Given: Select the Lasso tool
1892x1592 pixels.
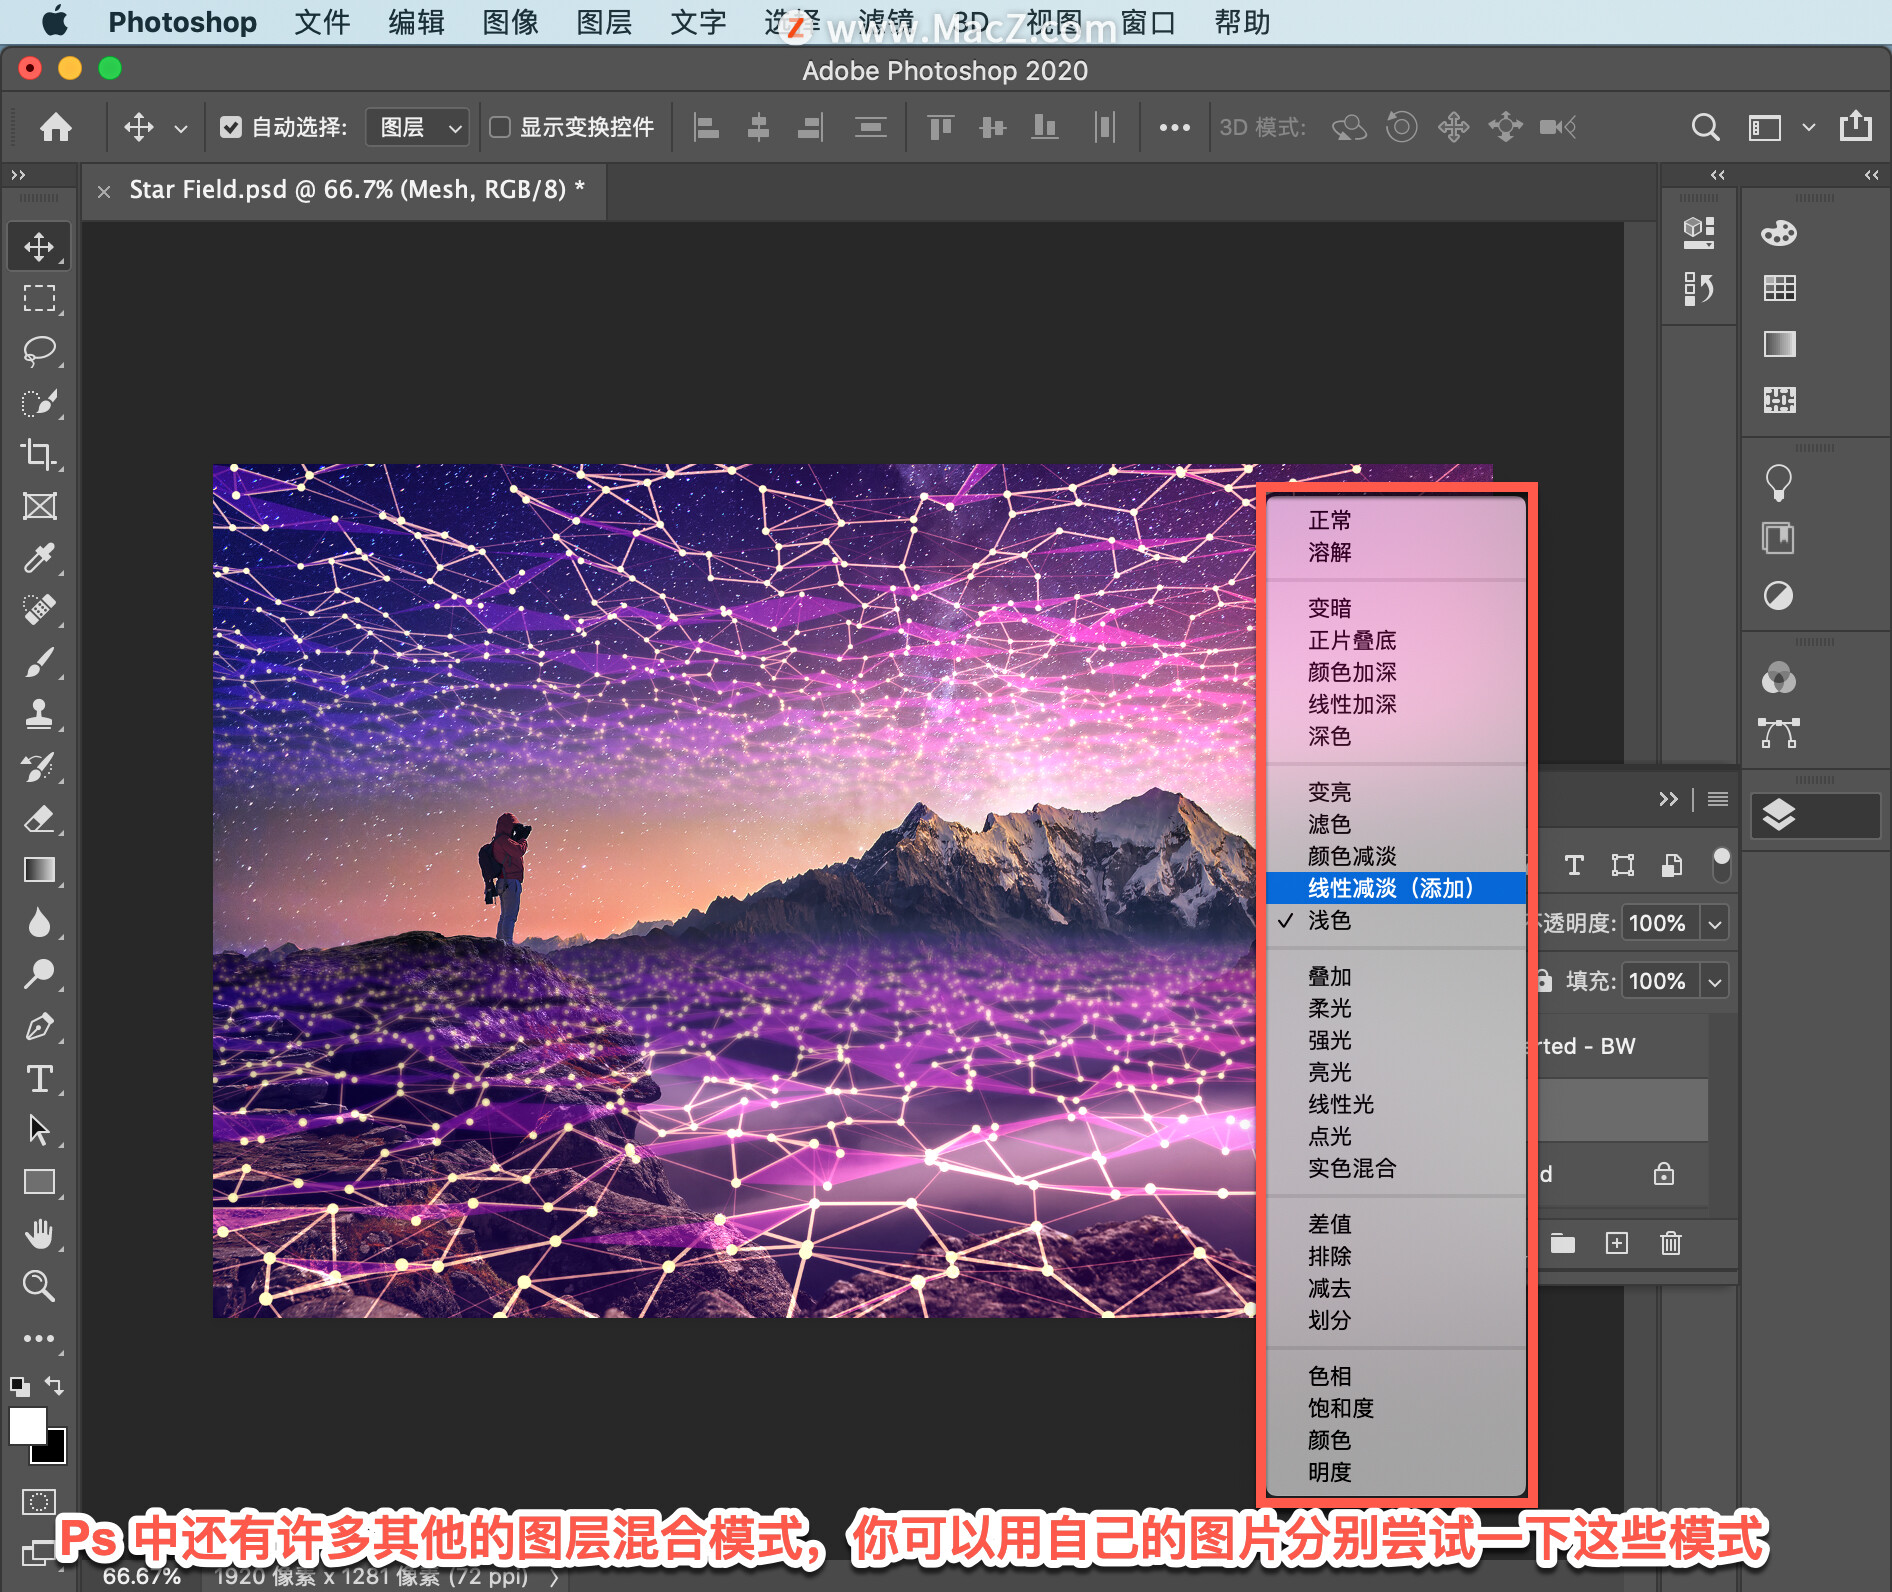Looking at the screenshot, I should point(39,351).
